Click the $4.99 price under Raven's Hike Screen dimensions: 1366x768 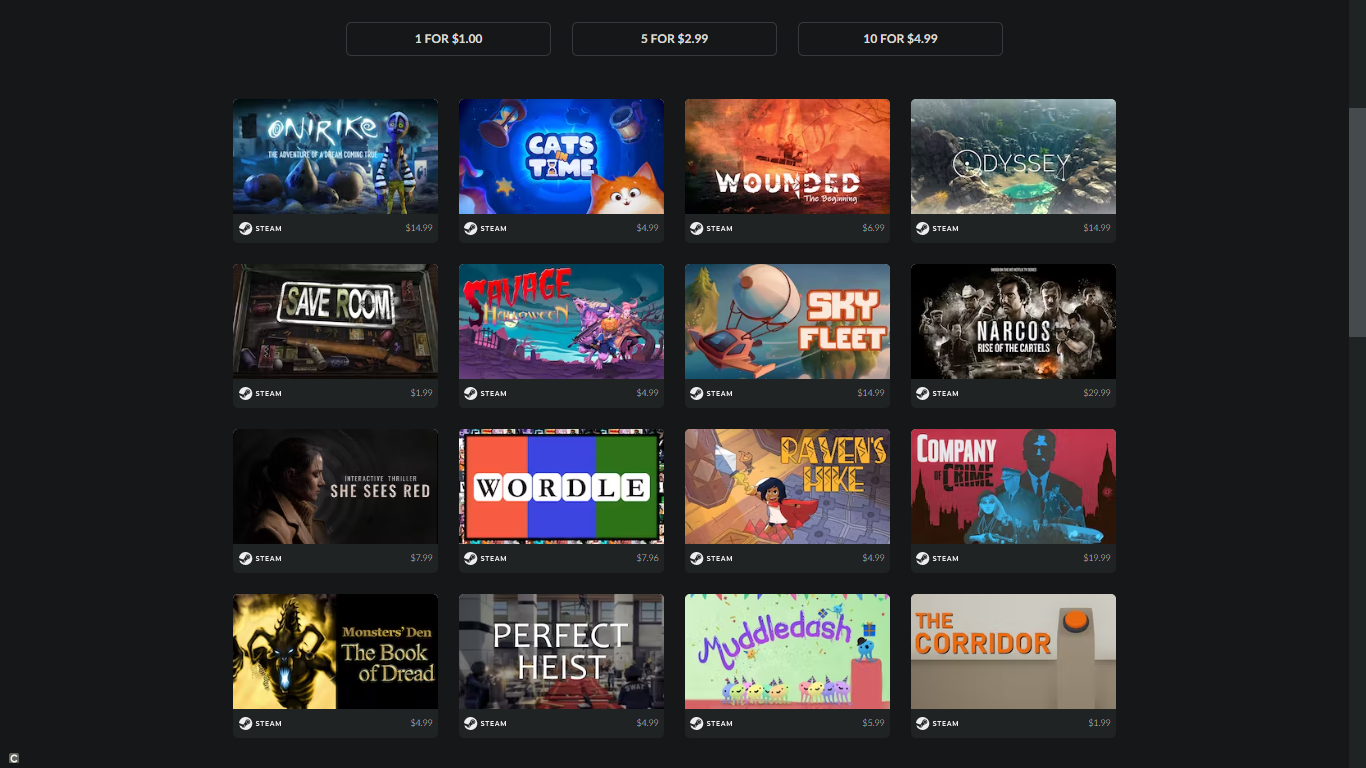click(874, 558)
